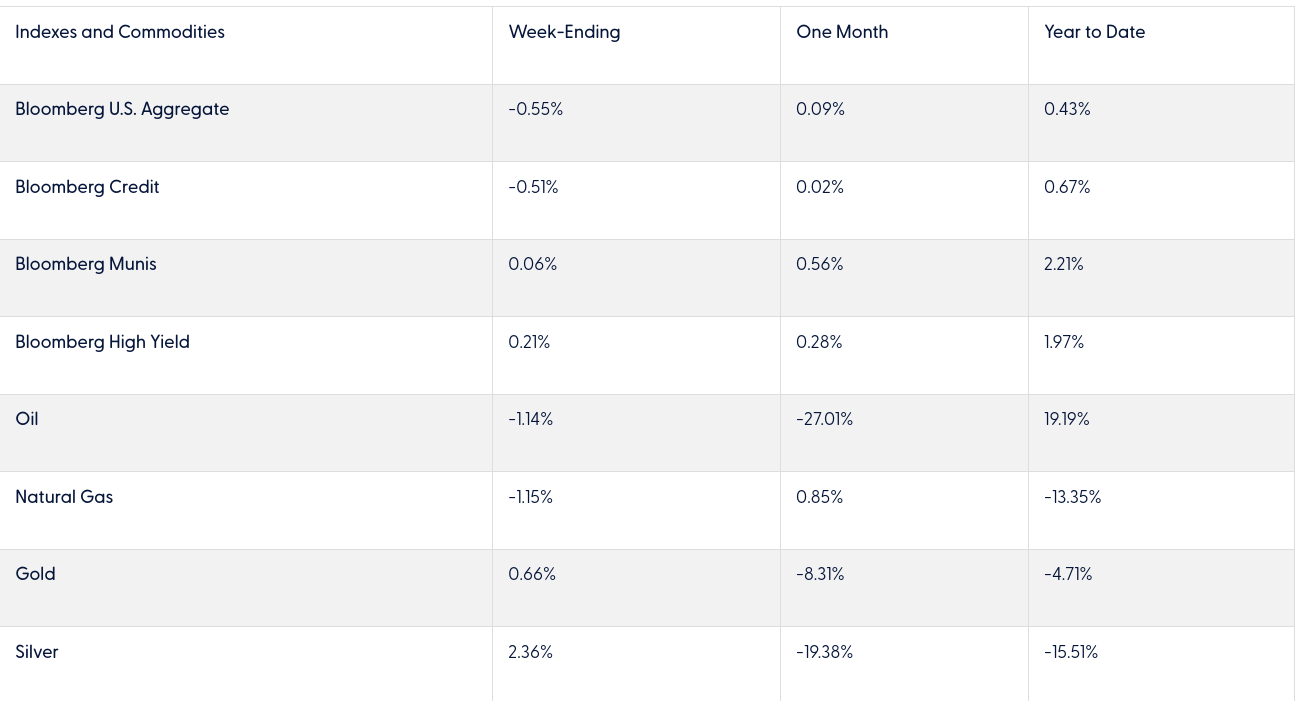The height and width of the screenshot is (701, 1297).
Task: Select the Bloomberg Credit row label
Action: click(x=87, y=187)
